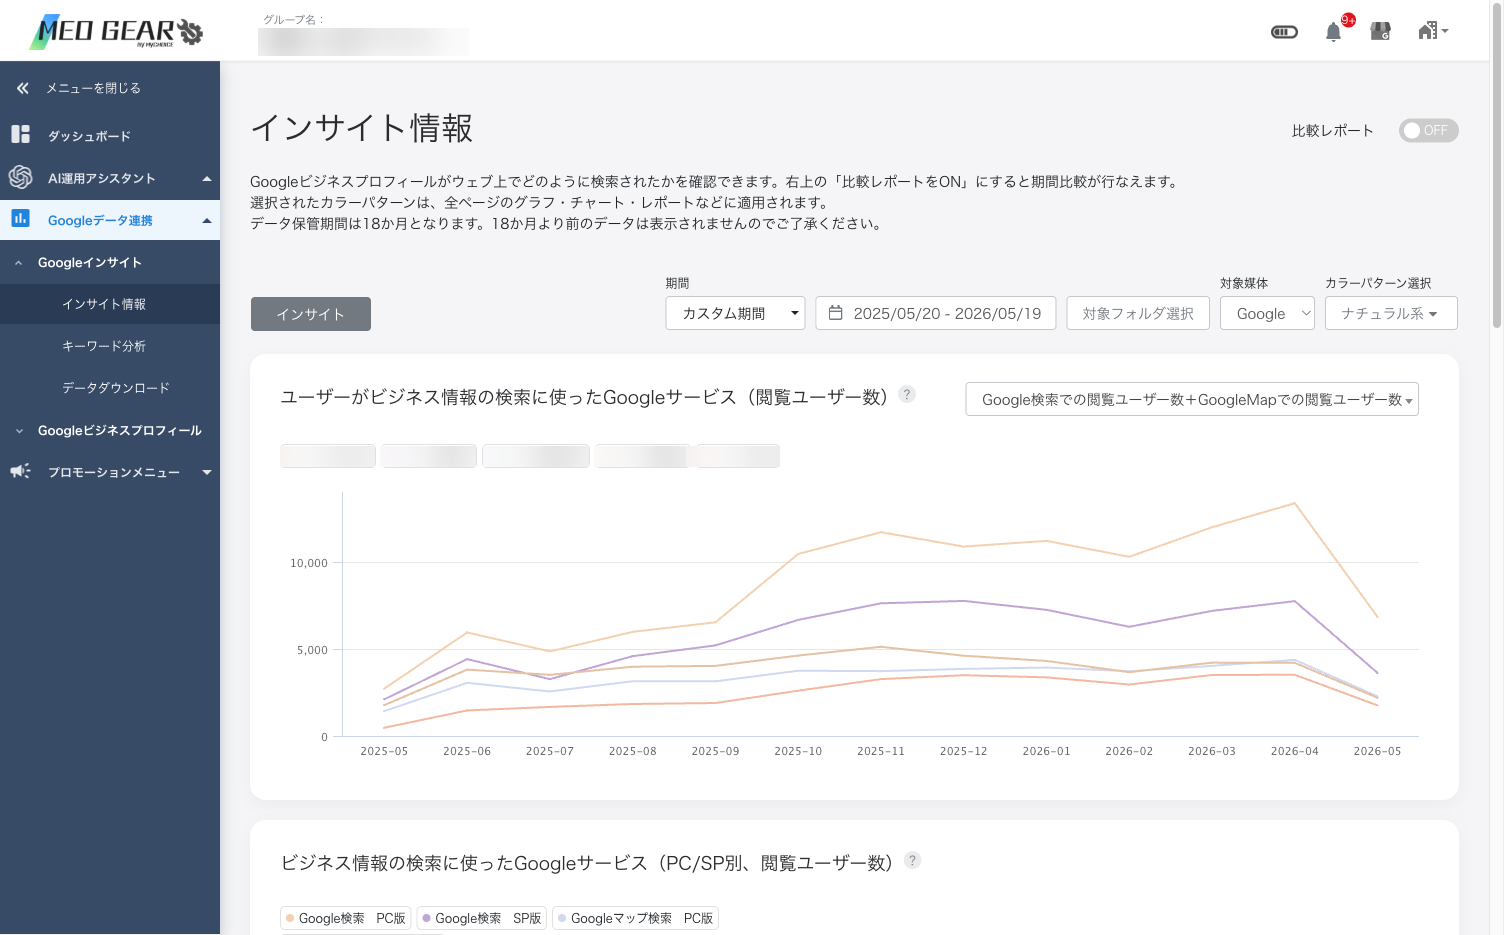This screenshot has height=935, width=1504.
Task: Select ダッシュボード menu item
Action: click(x=89, y=136)
